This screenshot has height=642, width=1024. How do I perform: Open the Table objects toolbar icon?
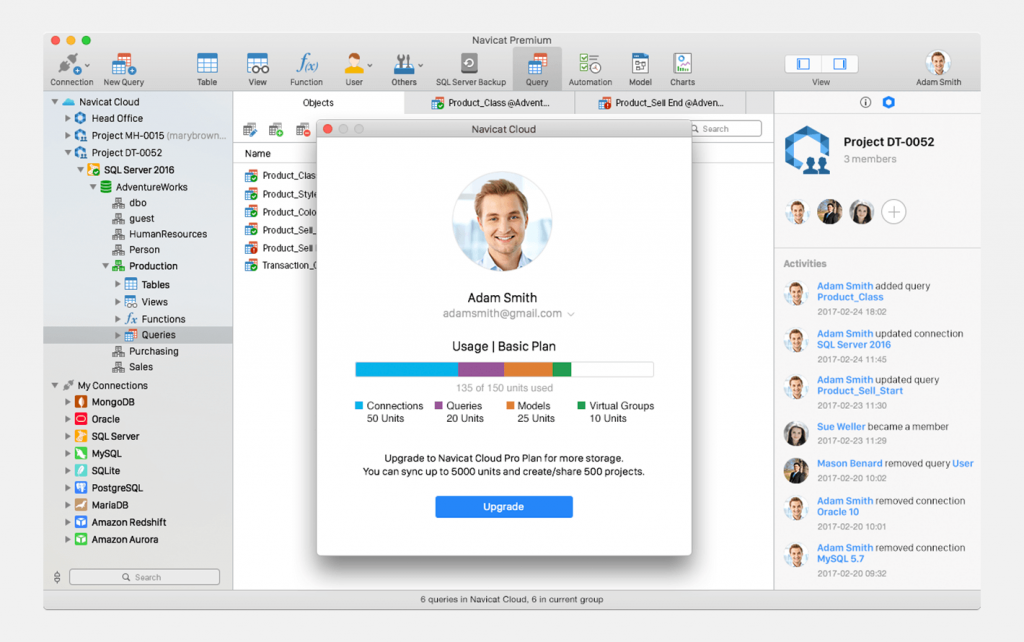[207, 64]
